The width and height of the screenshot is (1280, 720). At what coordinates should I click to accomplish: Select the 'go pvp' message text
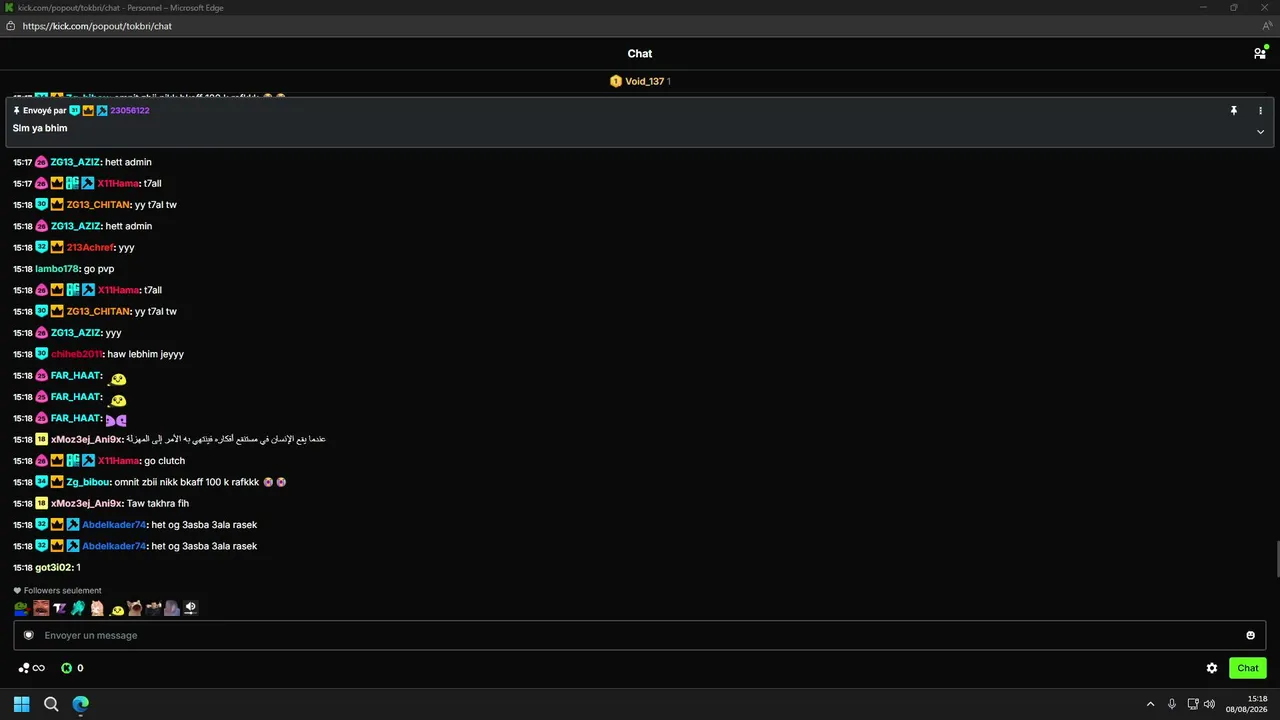point(99,269)
